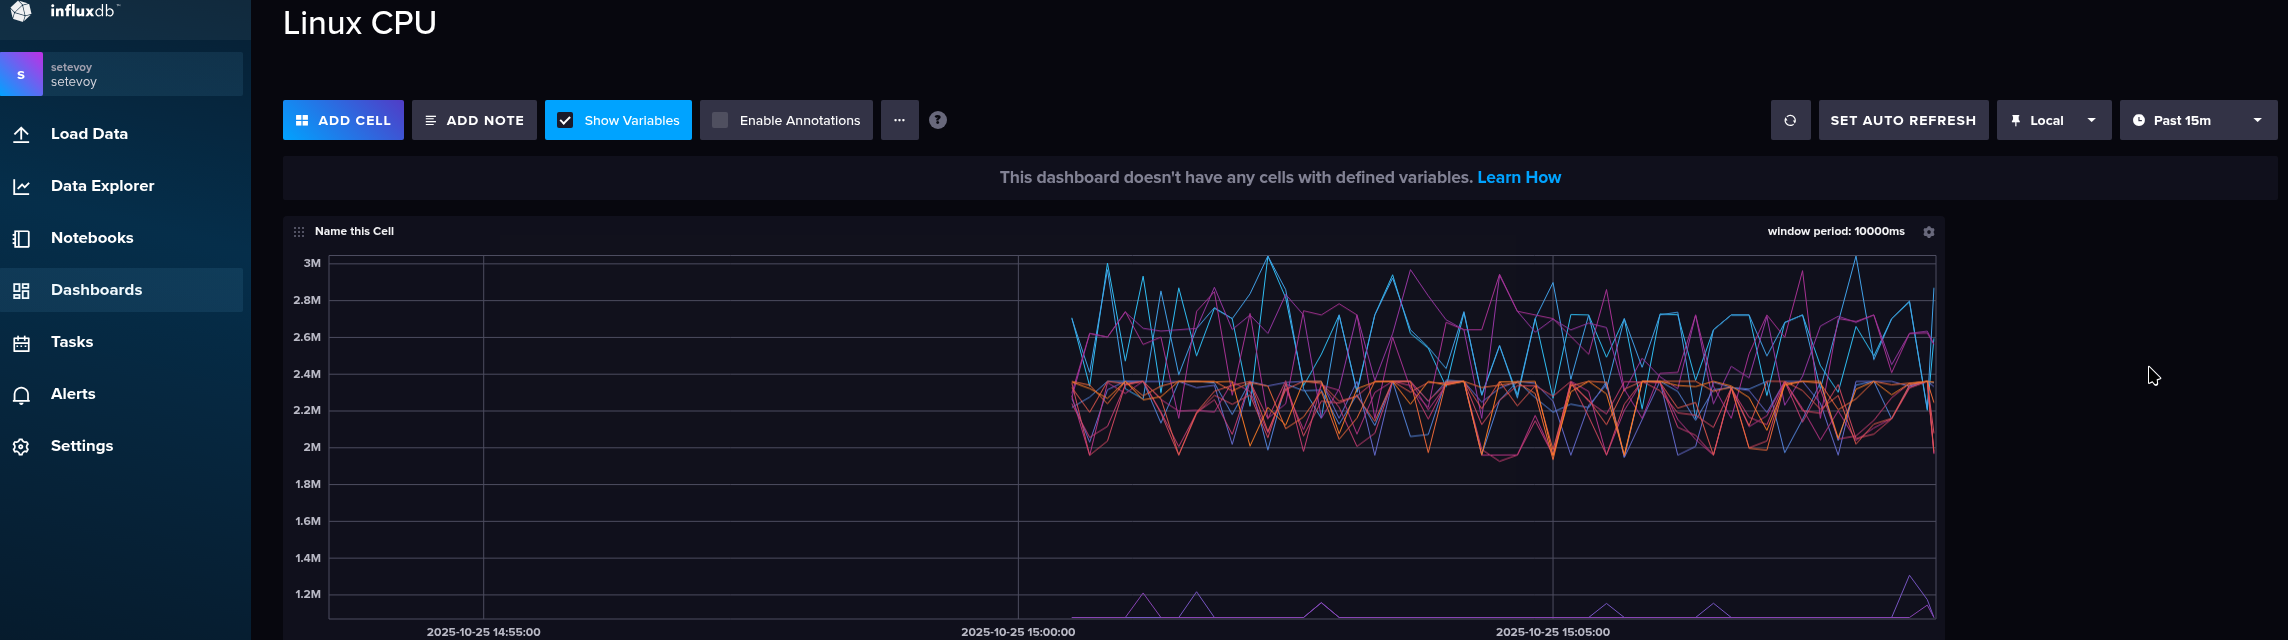Screen dimensions: 2288x640
Task: Select Dashboards in the navigation menu
Action: tap(96, 290)
